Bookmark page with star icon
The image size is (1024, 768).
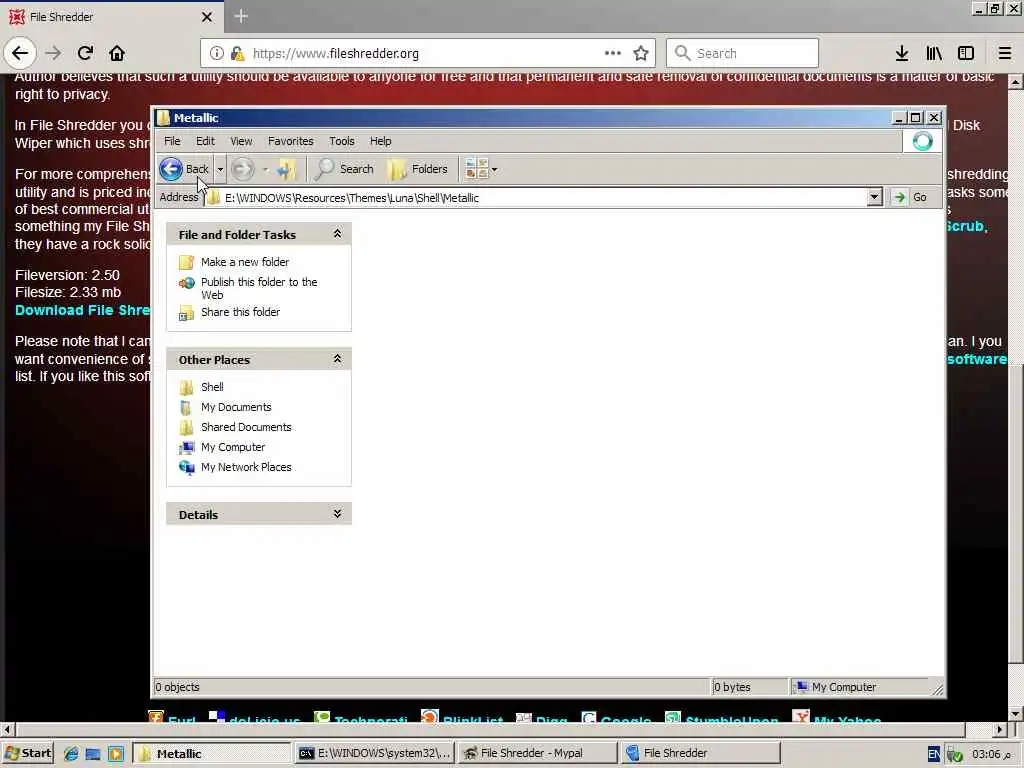[641, 53]
